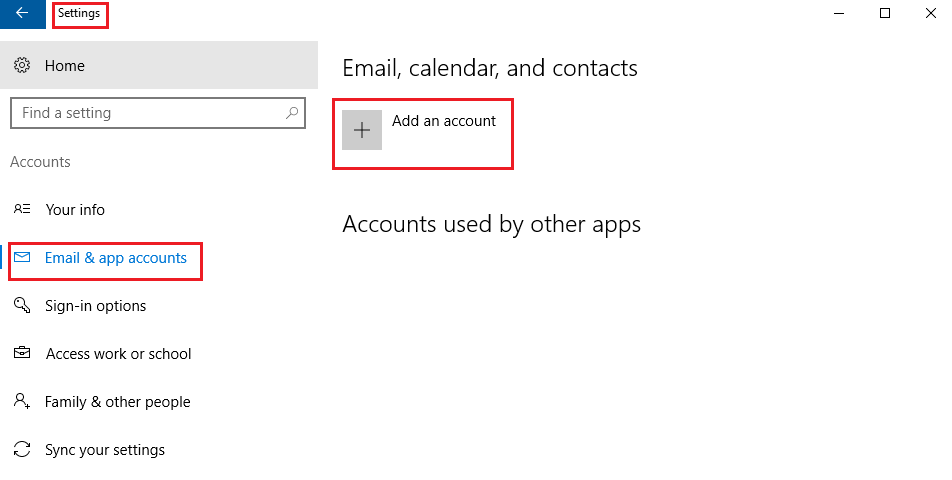Open Access work or school
The image size is (952, 480).
pyautogui.click(x=118, y=354)
